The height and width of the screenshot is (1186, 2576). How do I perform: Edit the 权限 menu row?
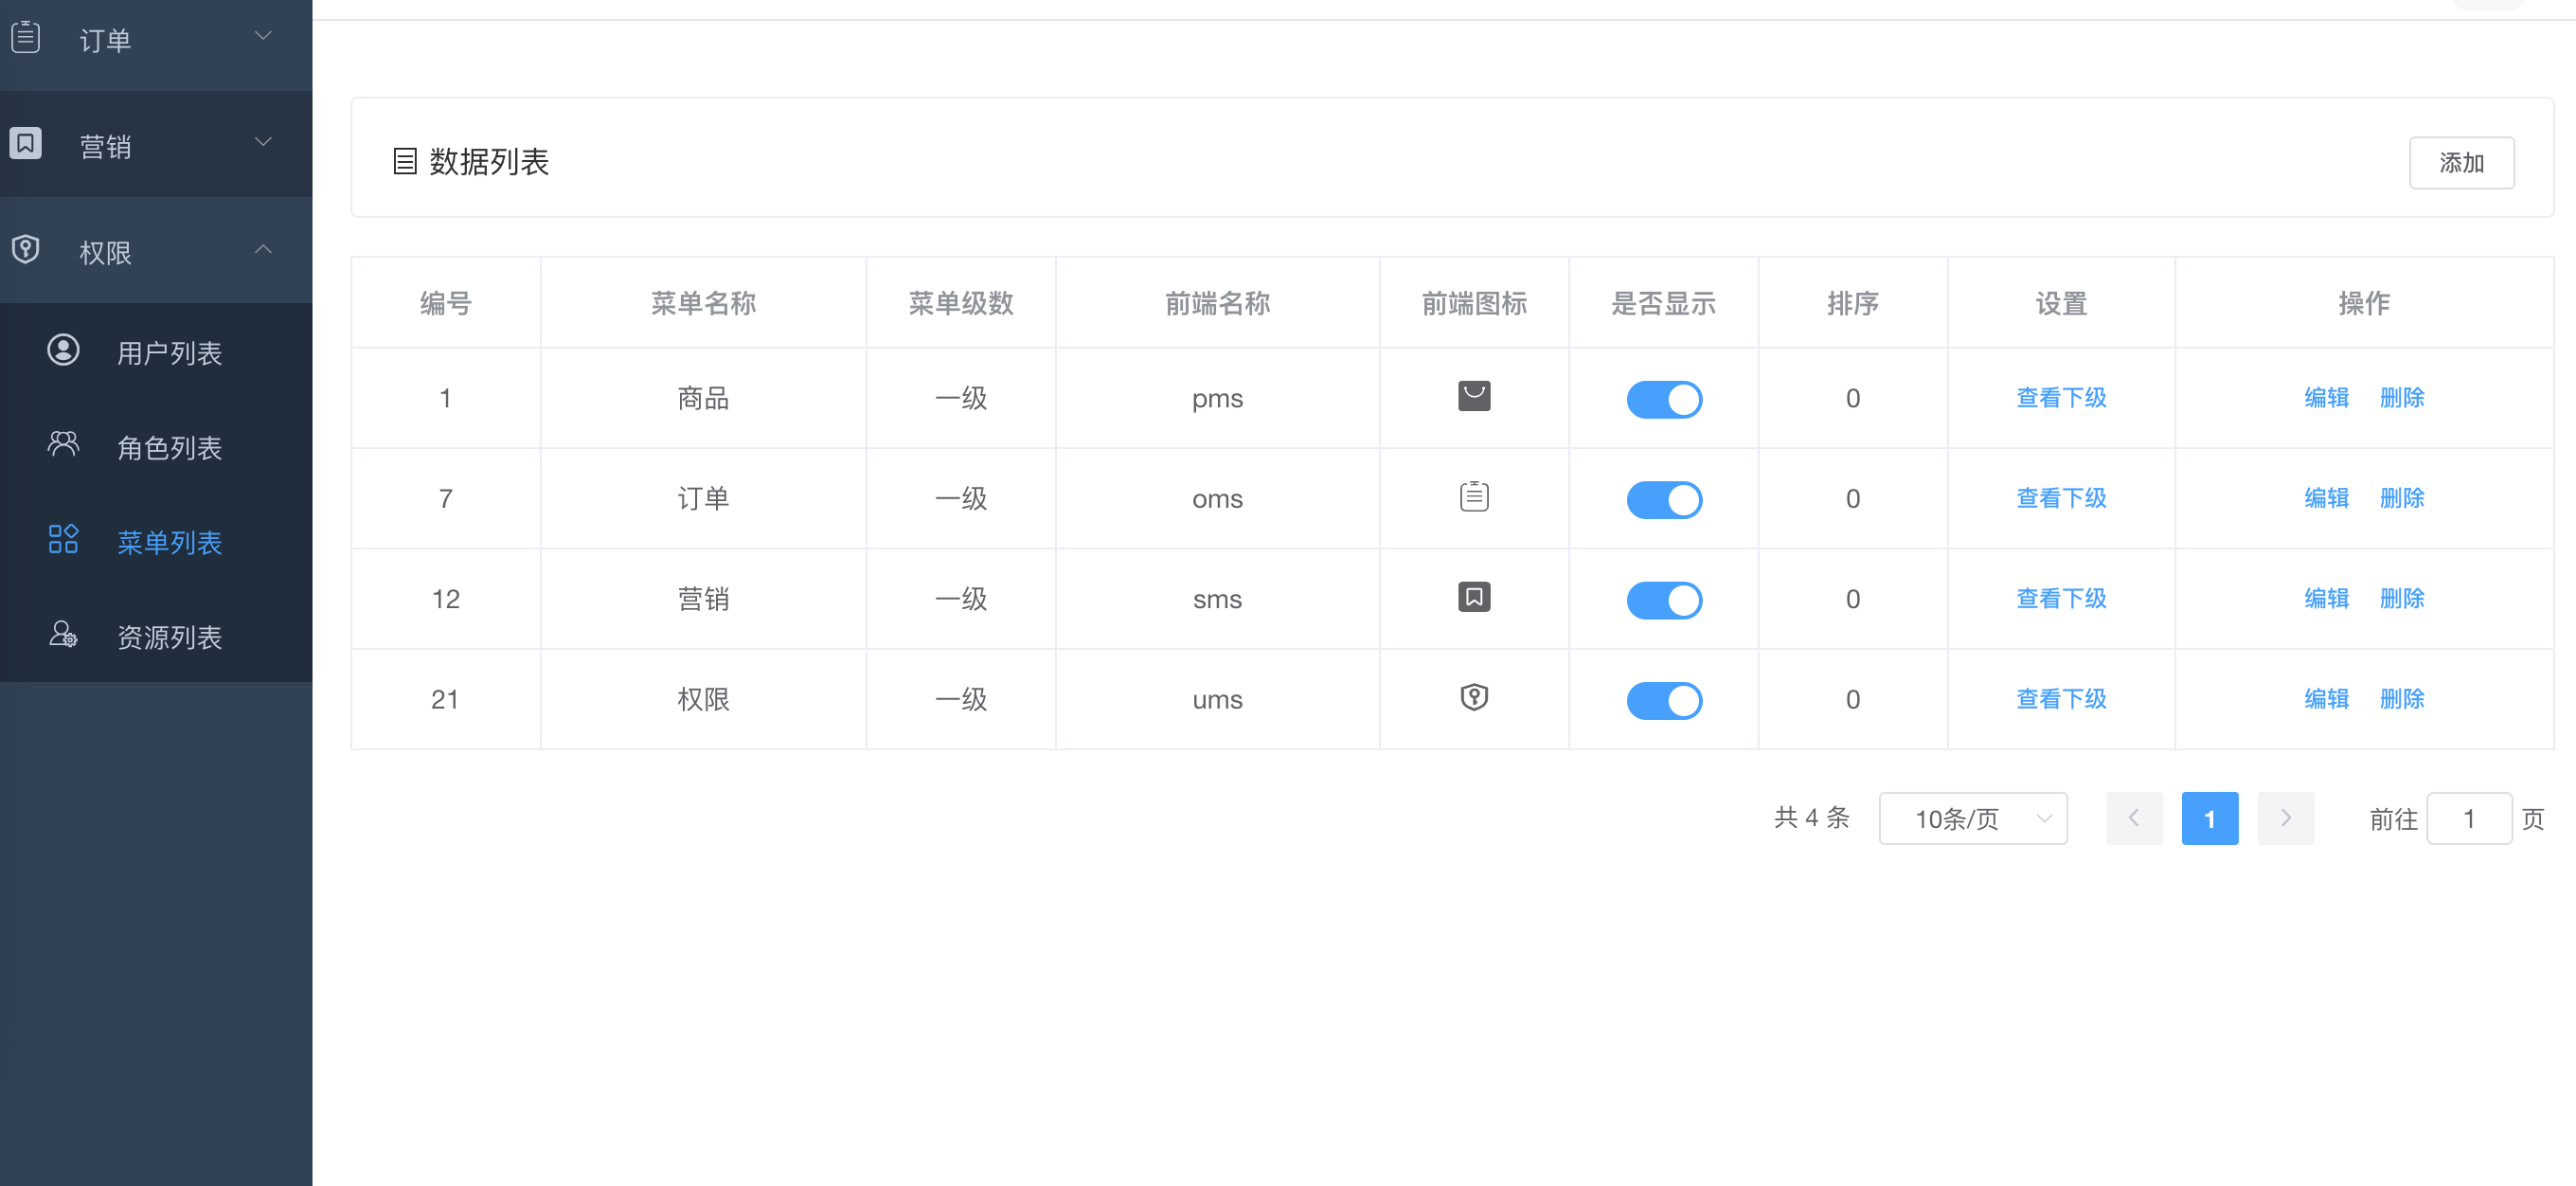tap(2326, 699)
